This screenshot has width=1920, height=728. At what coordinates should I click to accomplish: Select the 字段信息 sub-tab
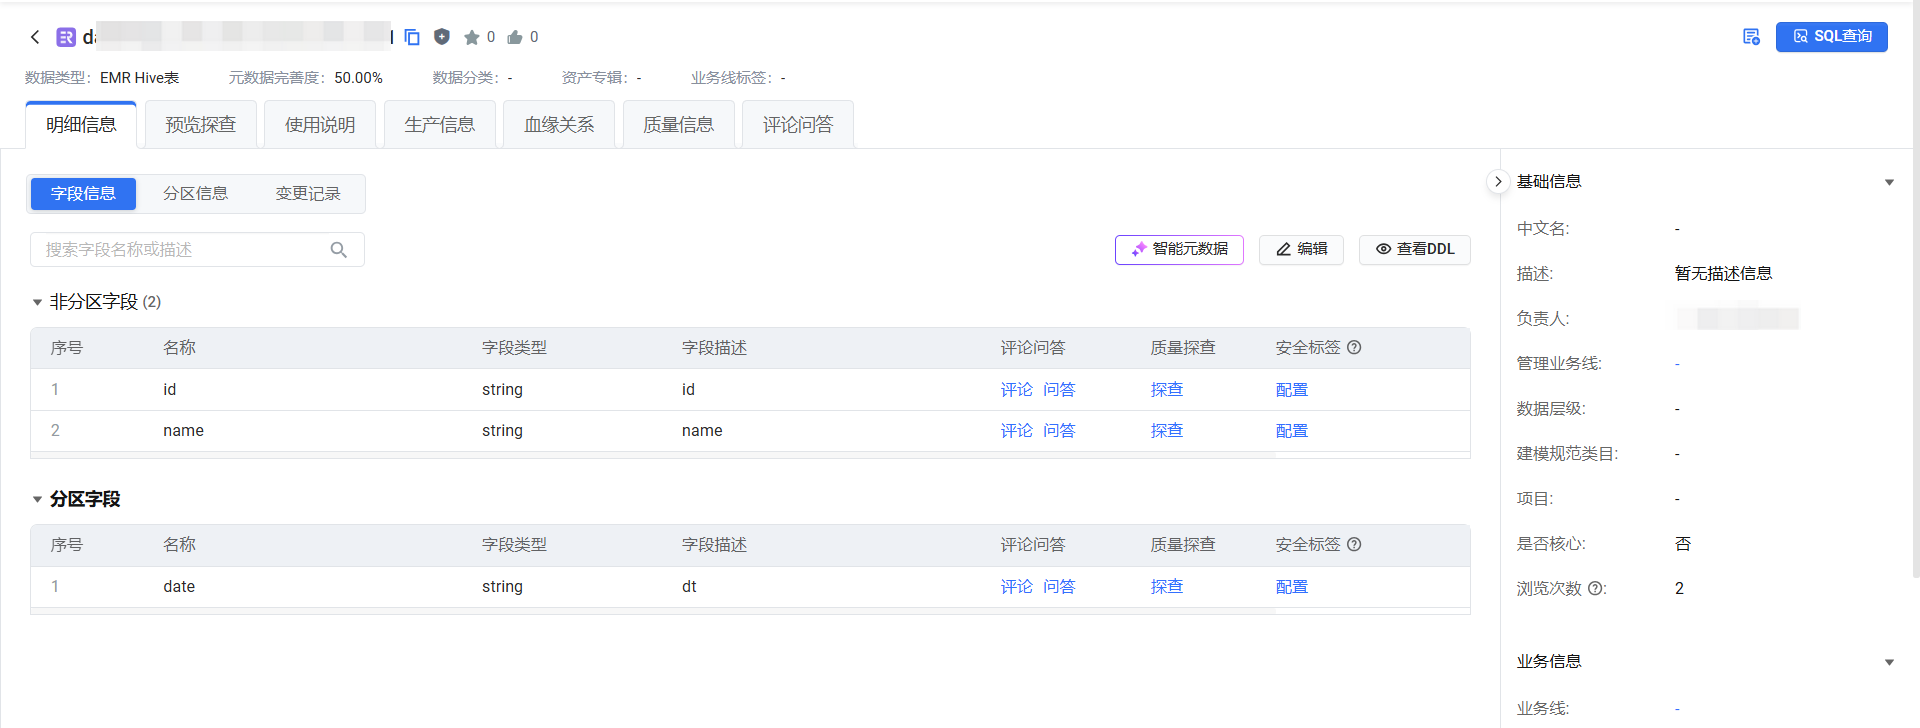coord(83,194)
